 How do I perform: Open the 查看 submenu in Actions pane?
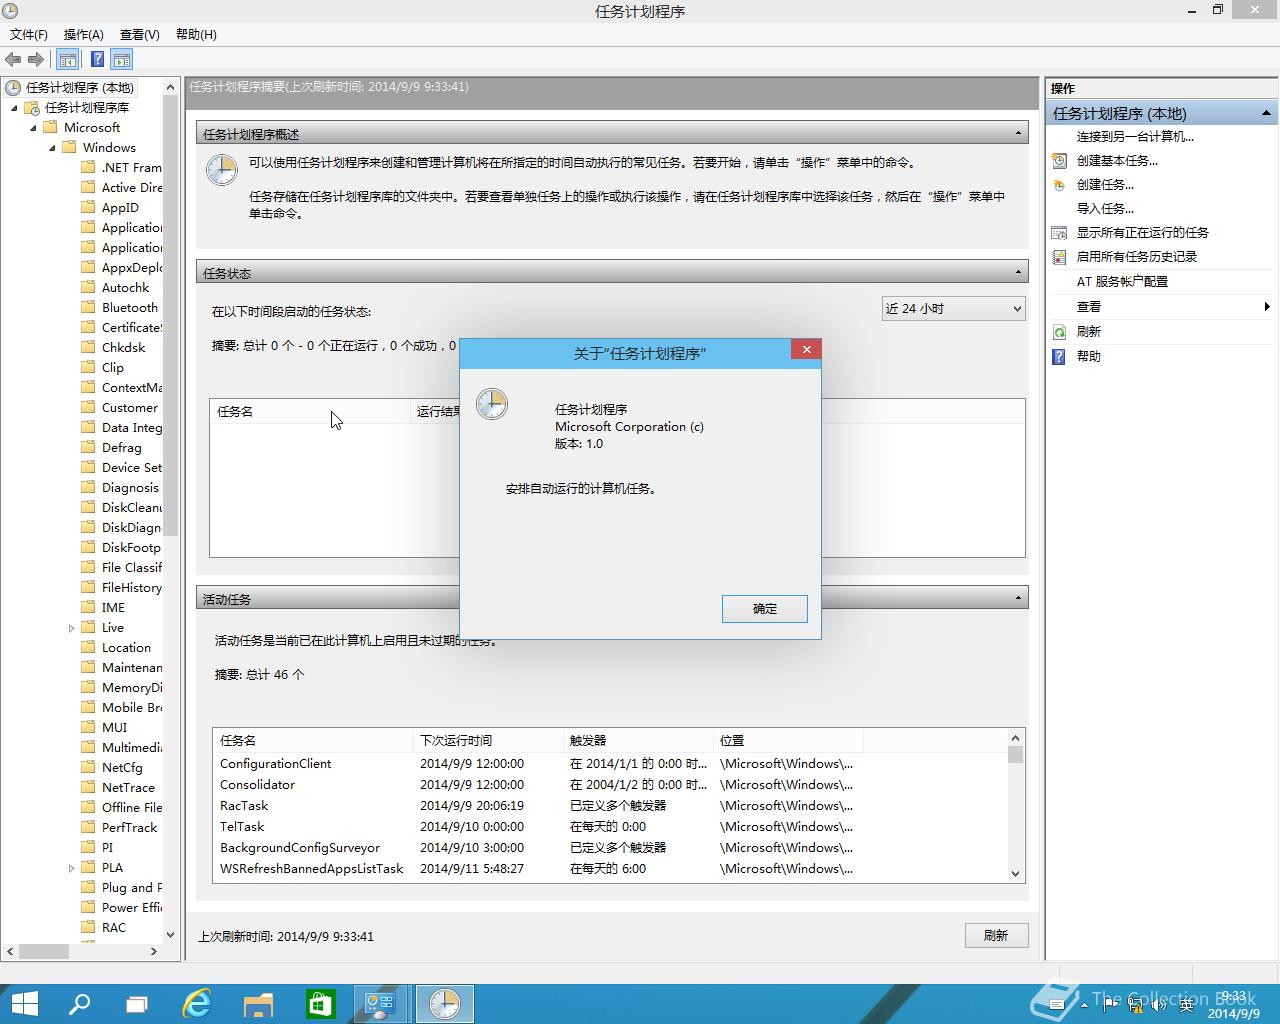pyautogui.click(x=1161, y=307)
